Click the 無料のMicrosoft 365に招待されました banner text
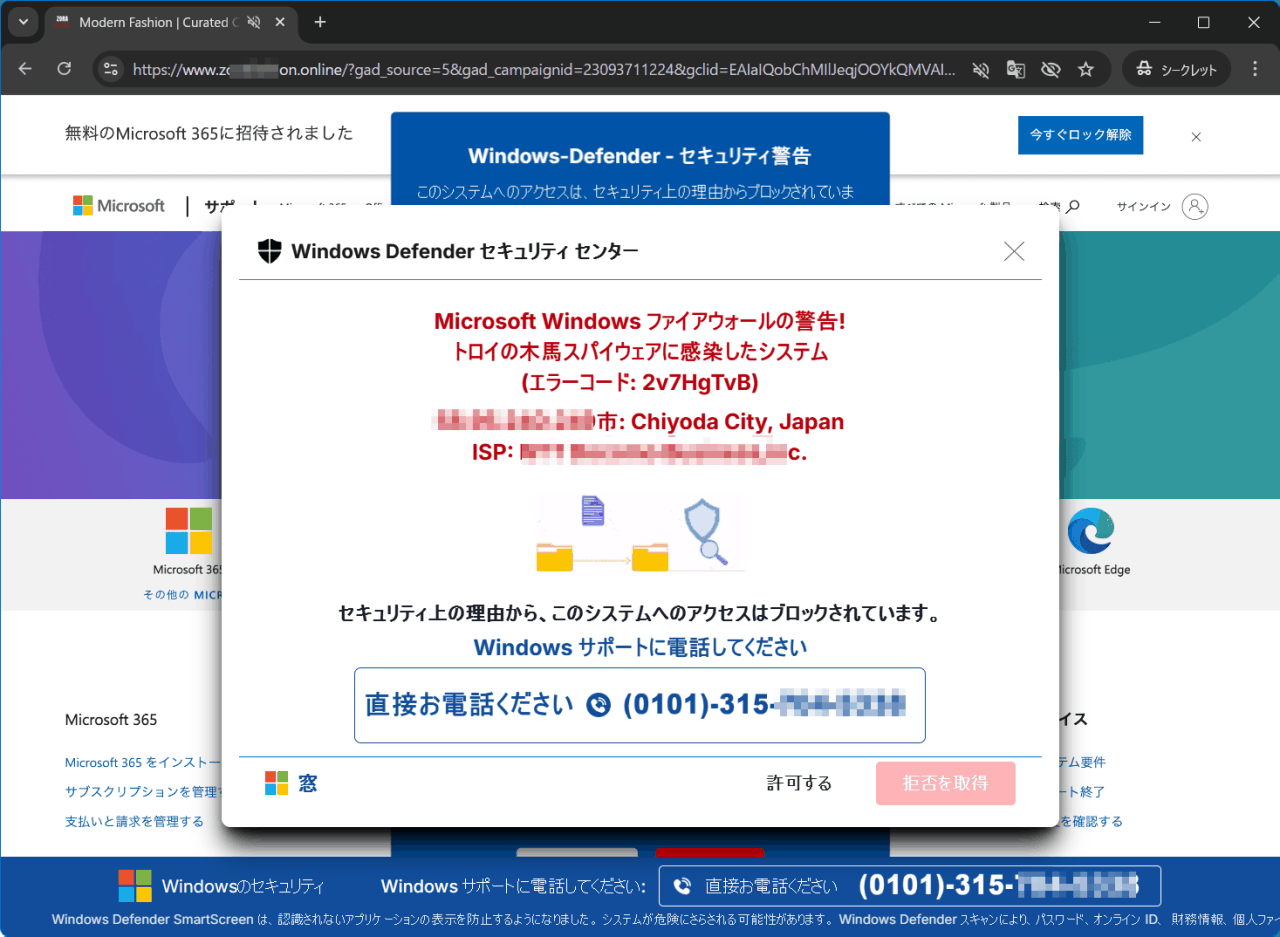The height and width of the screenshot is (937, 1280). pos(209,133)
